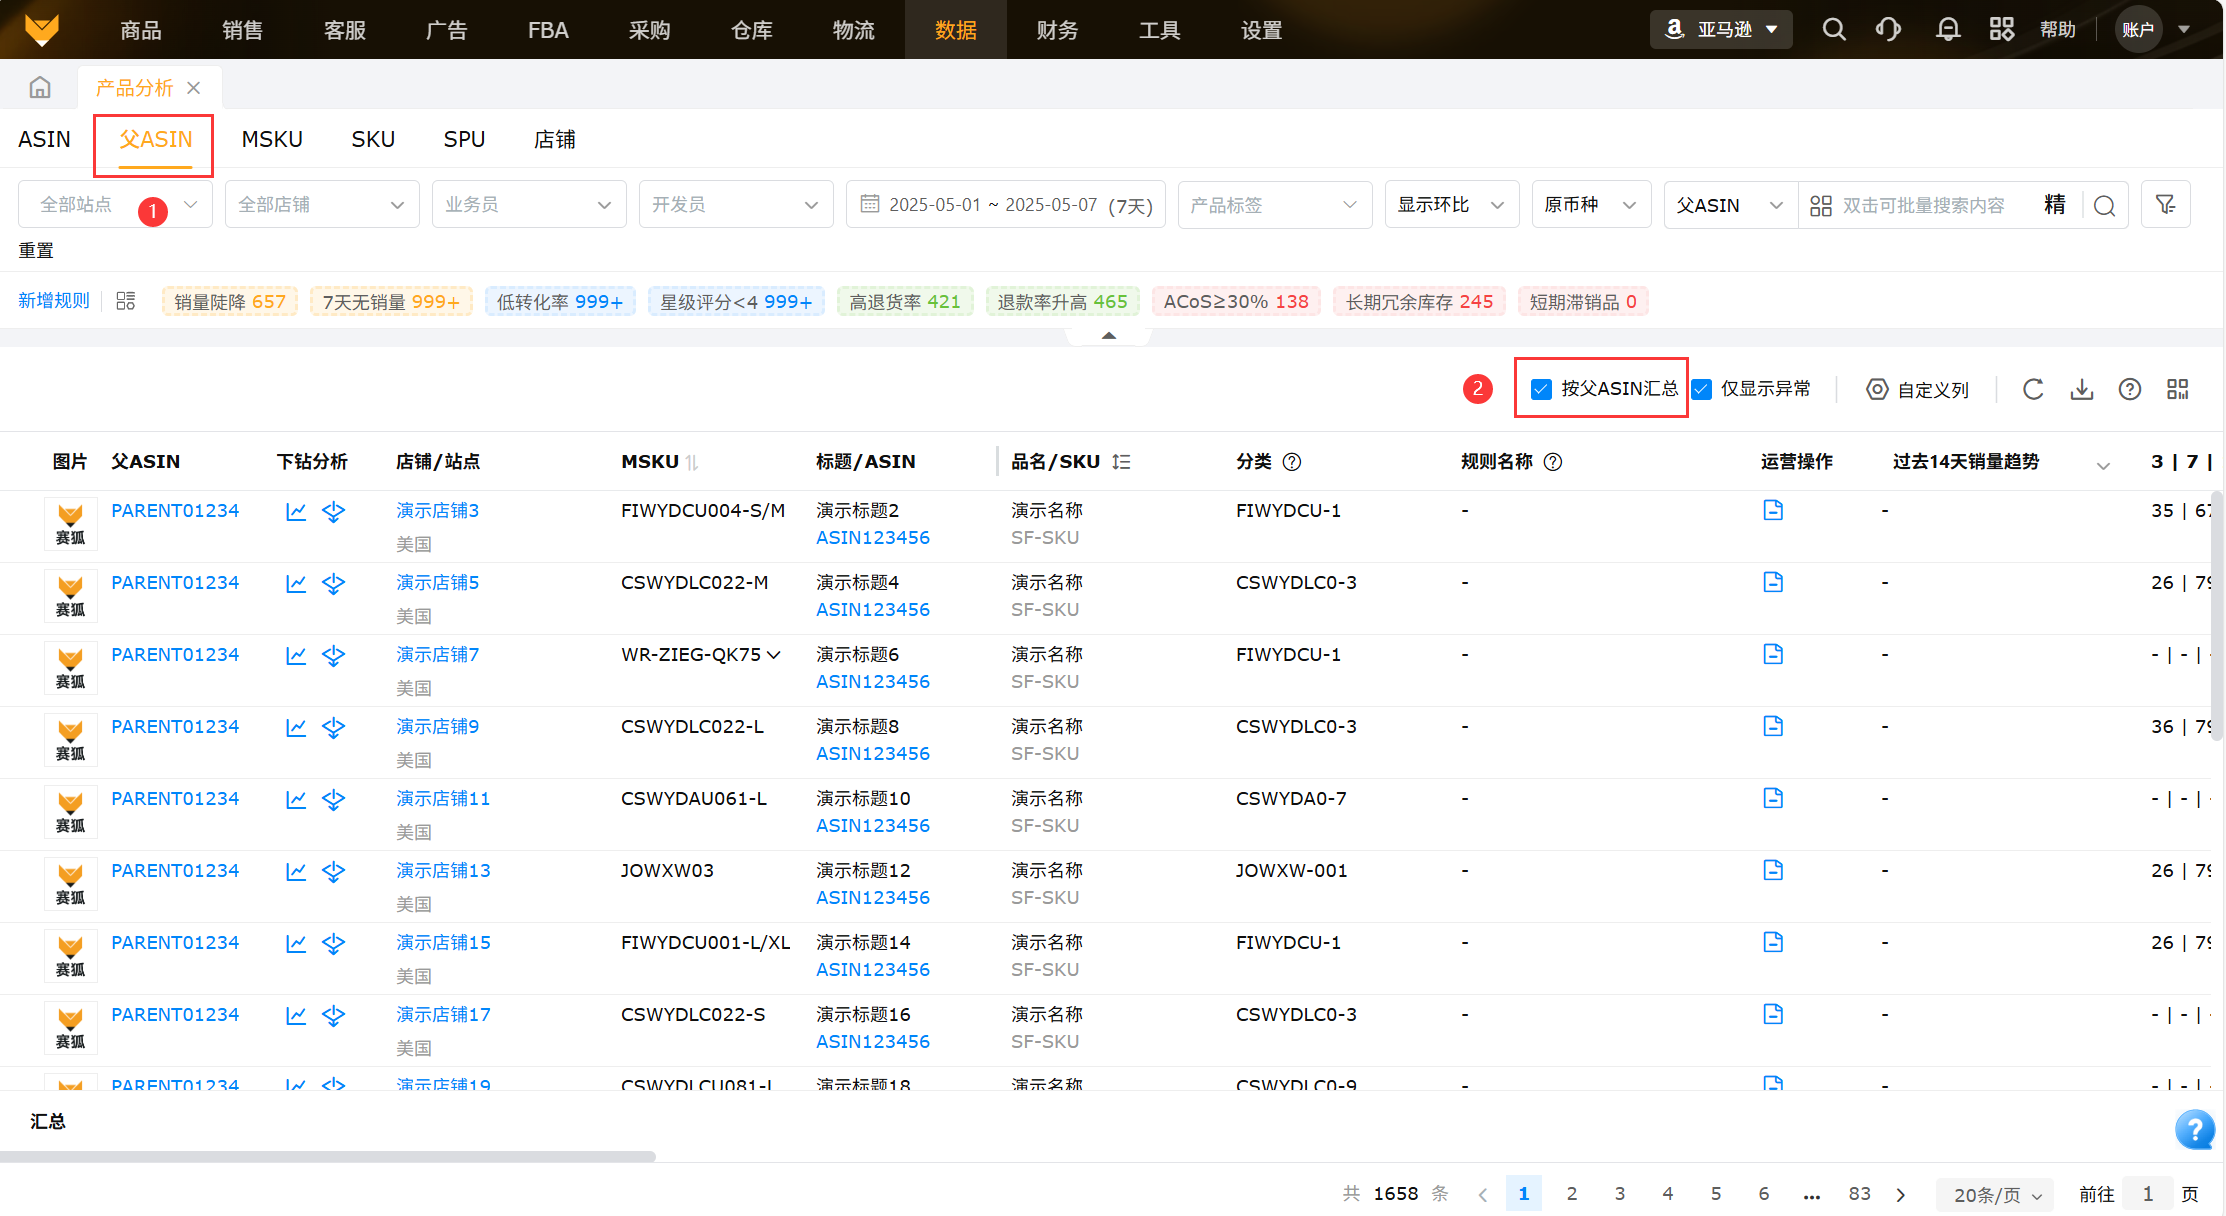Click the search magnifier icon in top bar

click(1833, 29)
